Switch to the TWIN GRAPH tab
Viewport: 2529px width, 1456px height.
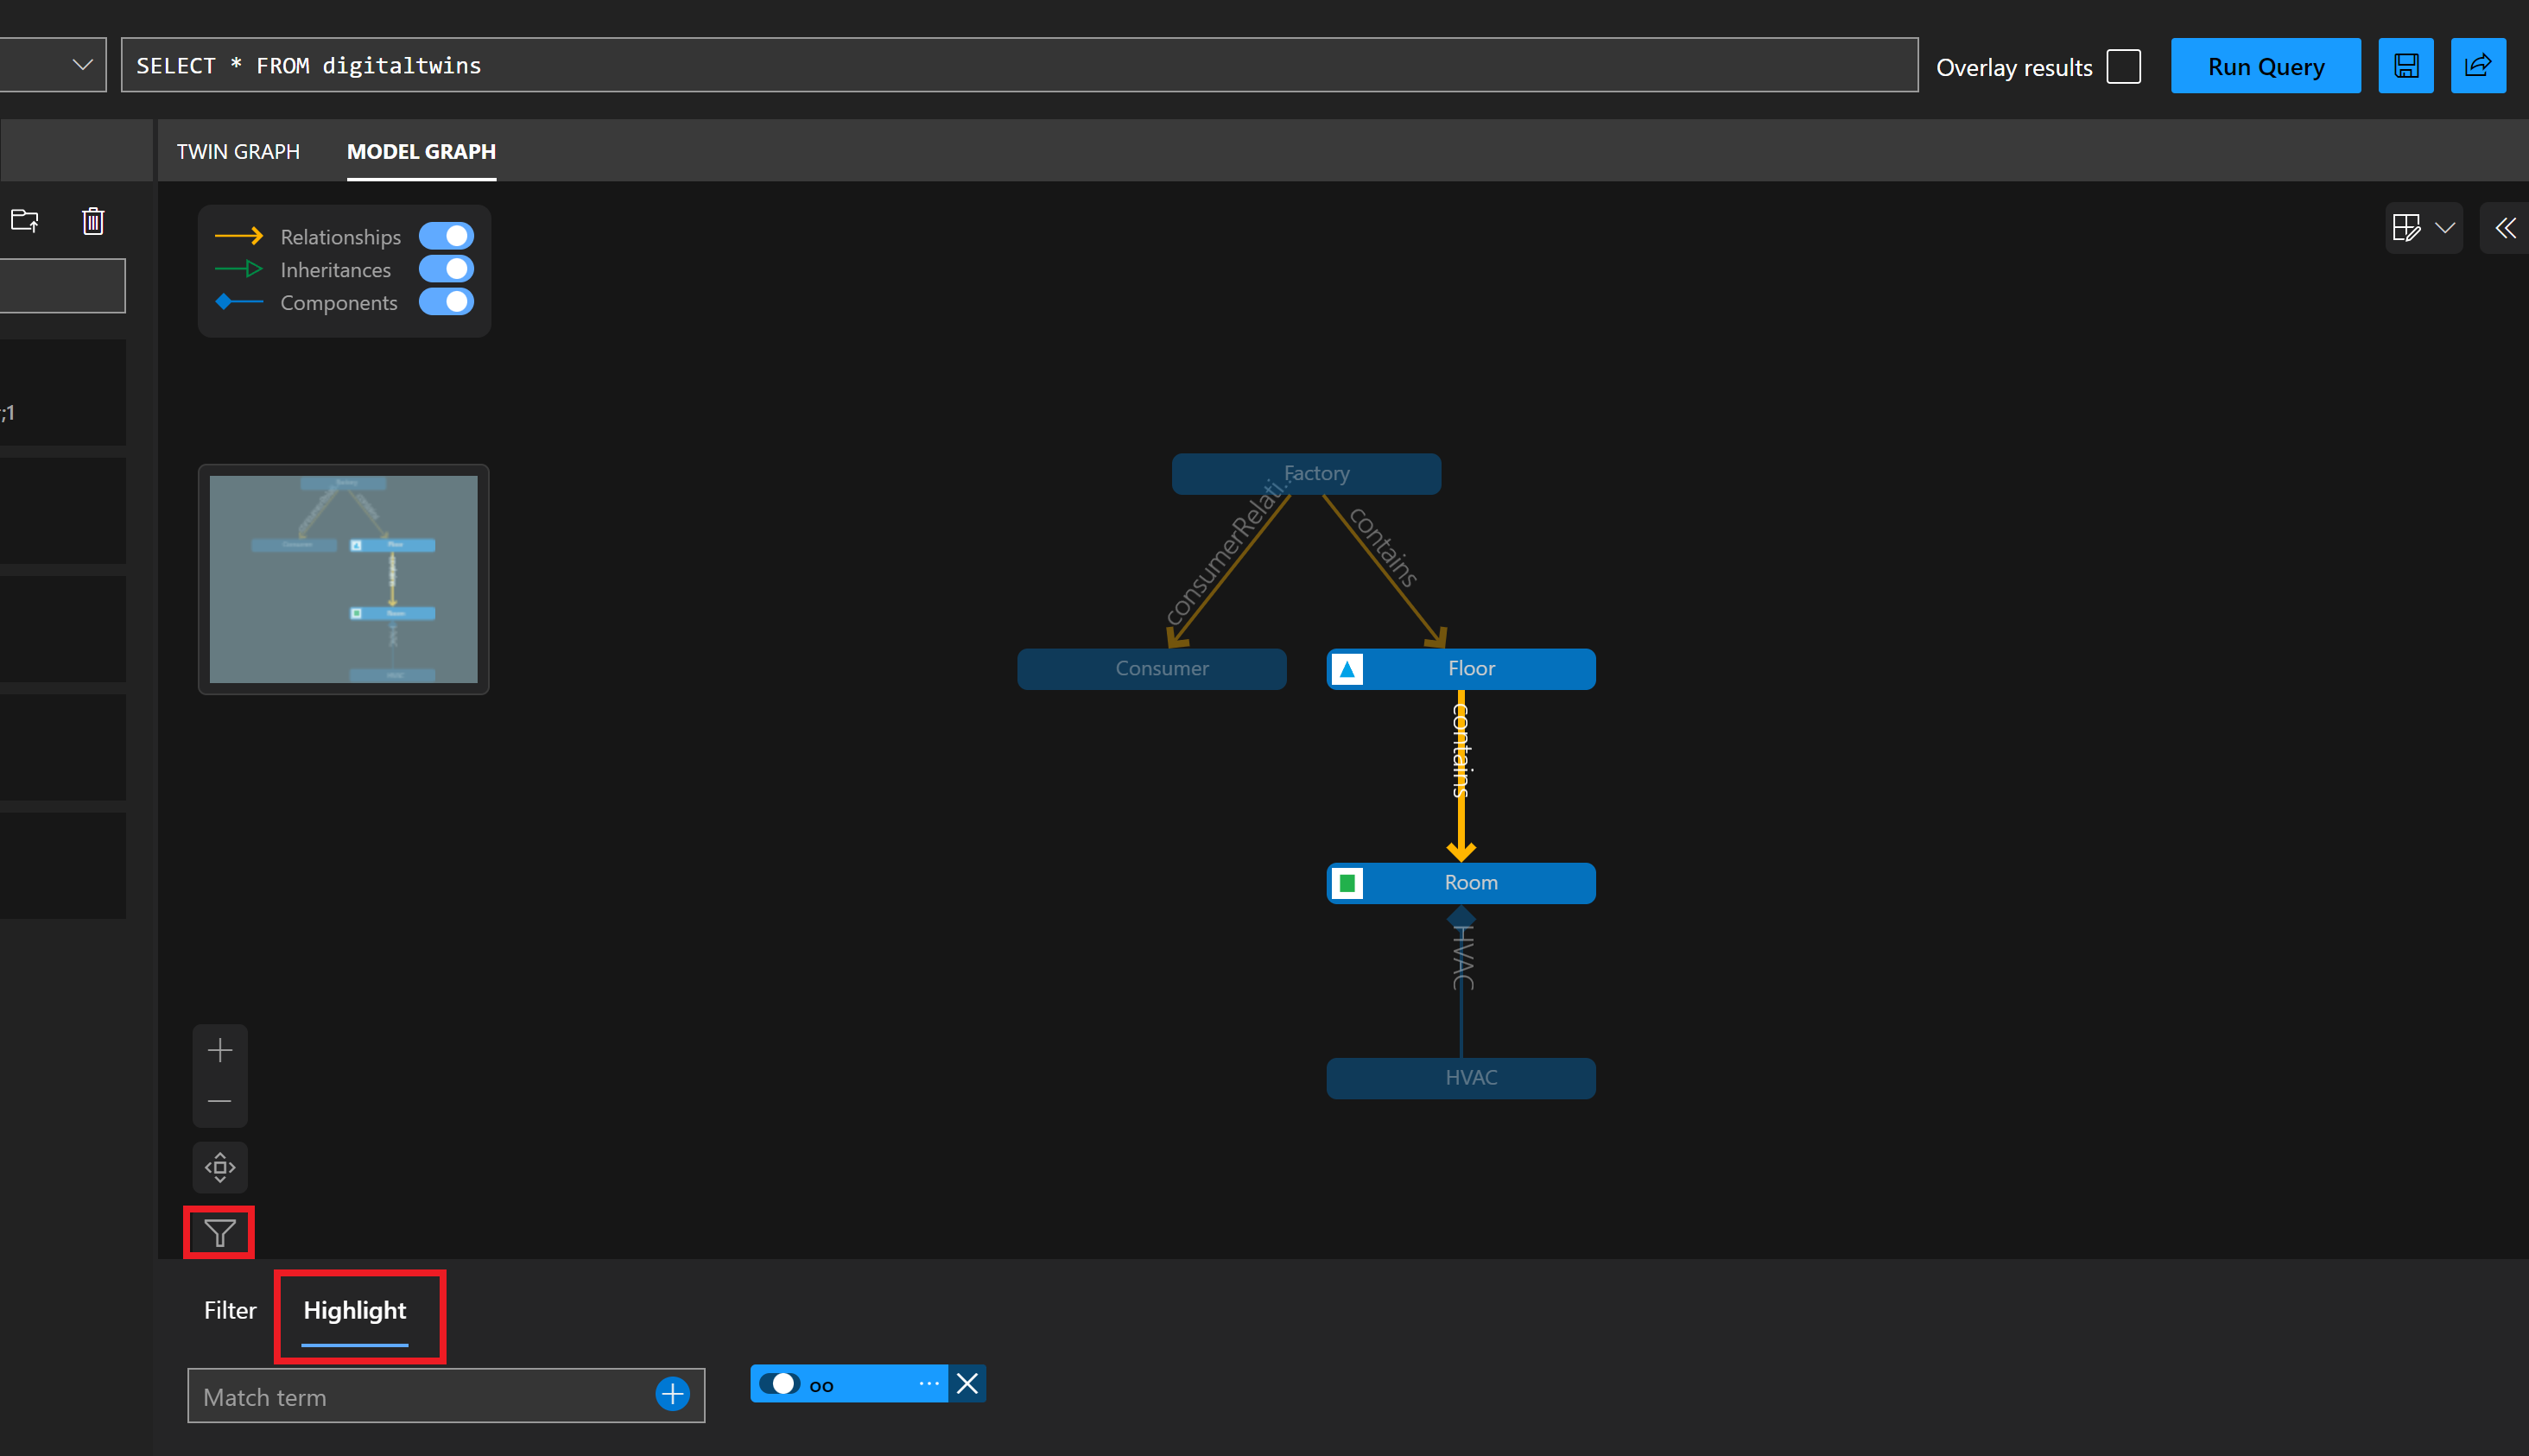[x=238, y=151]
